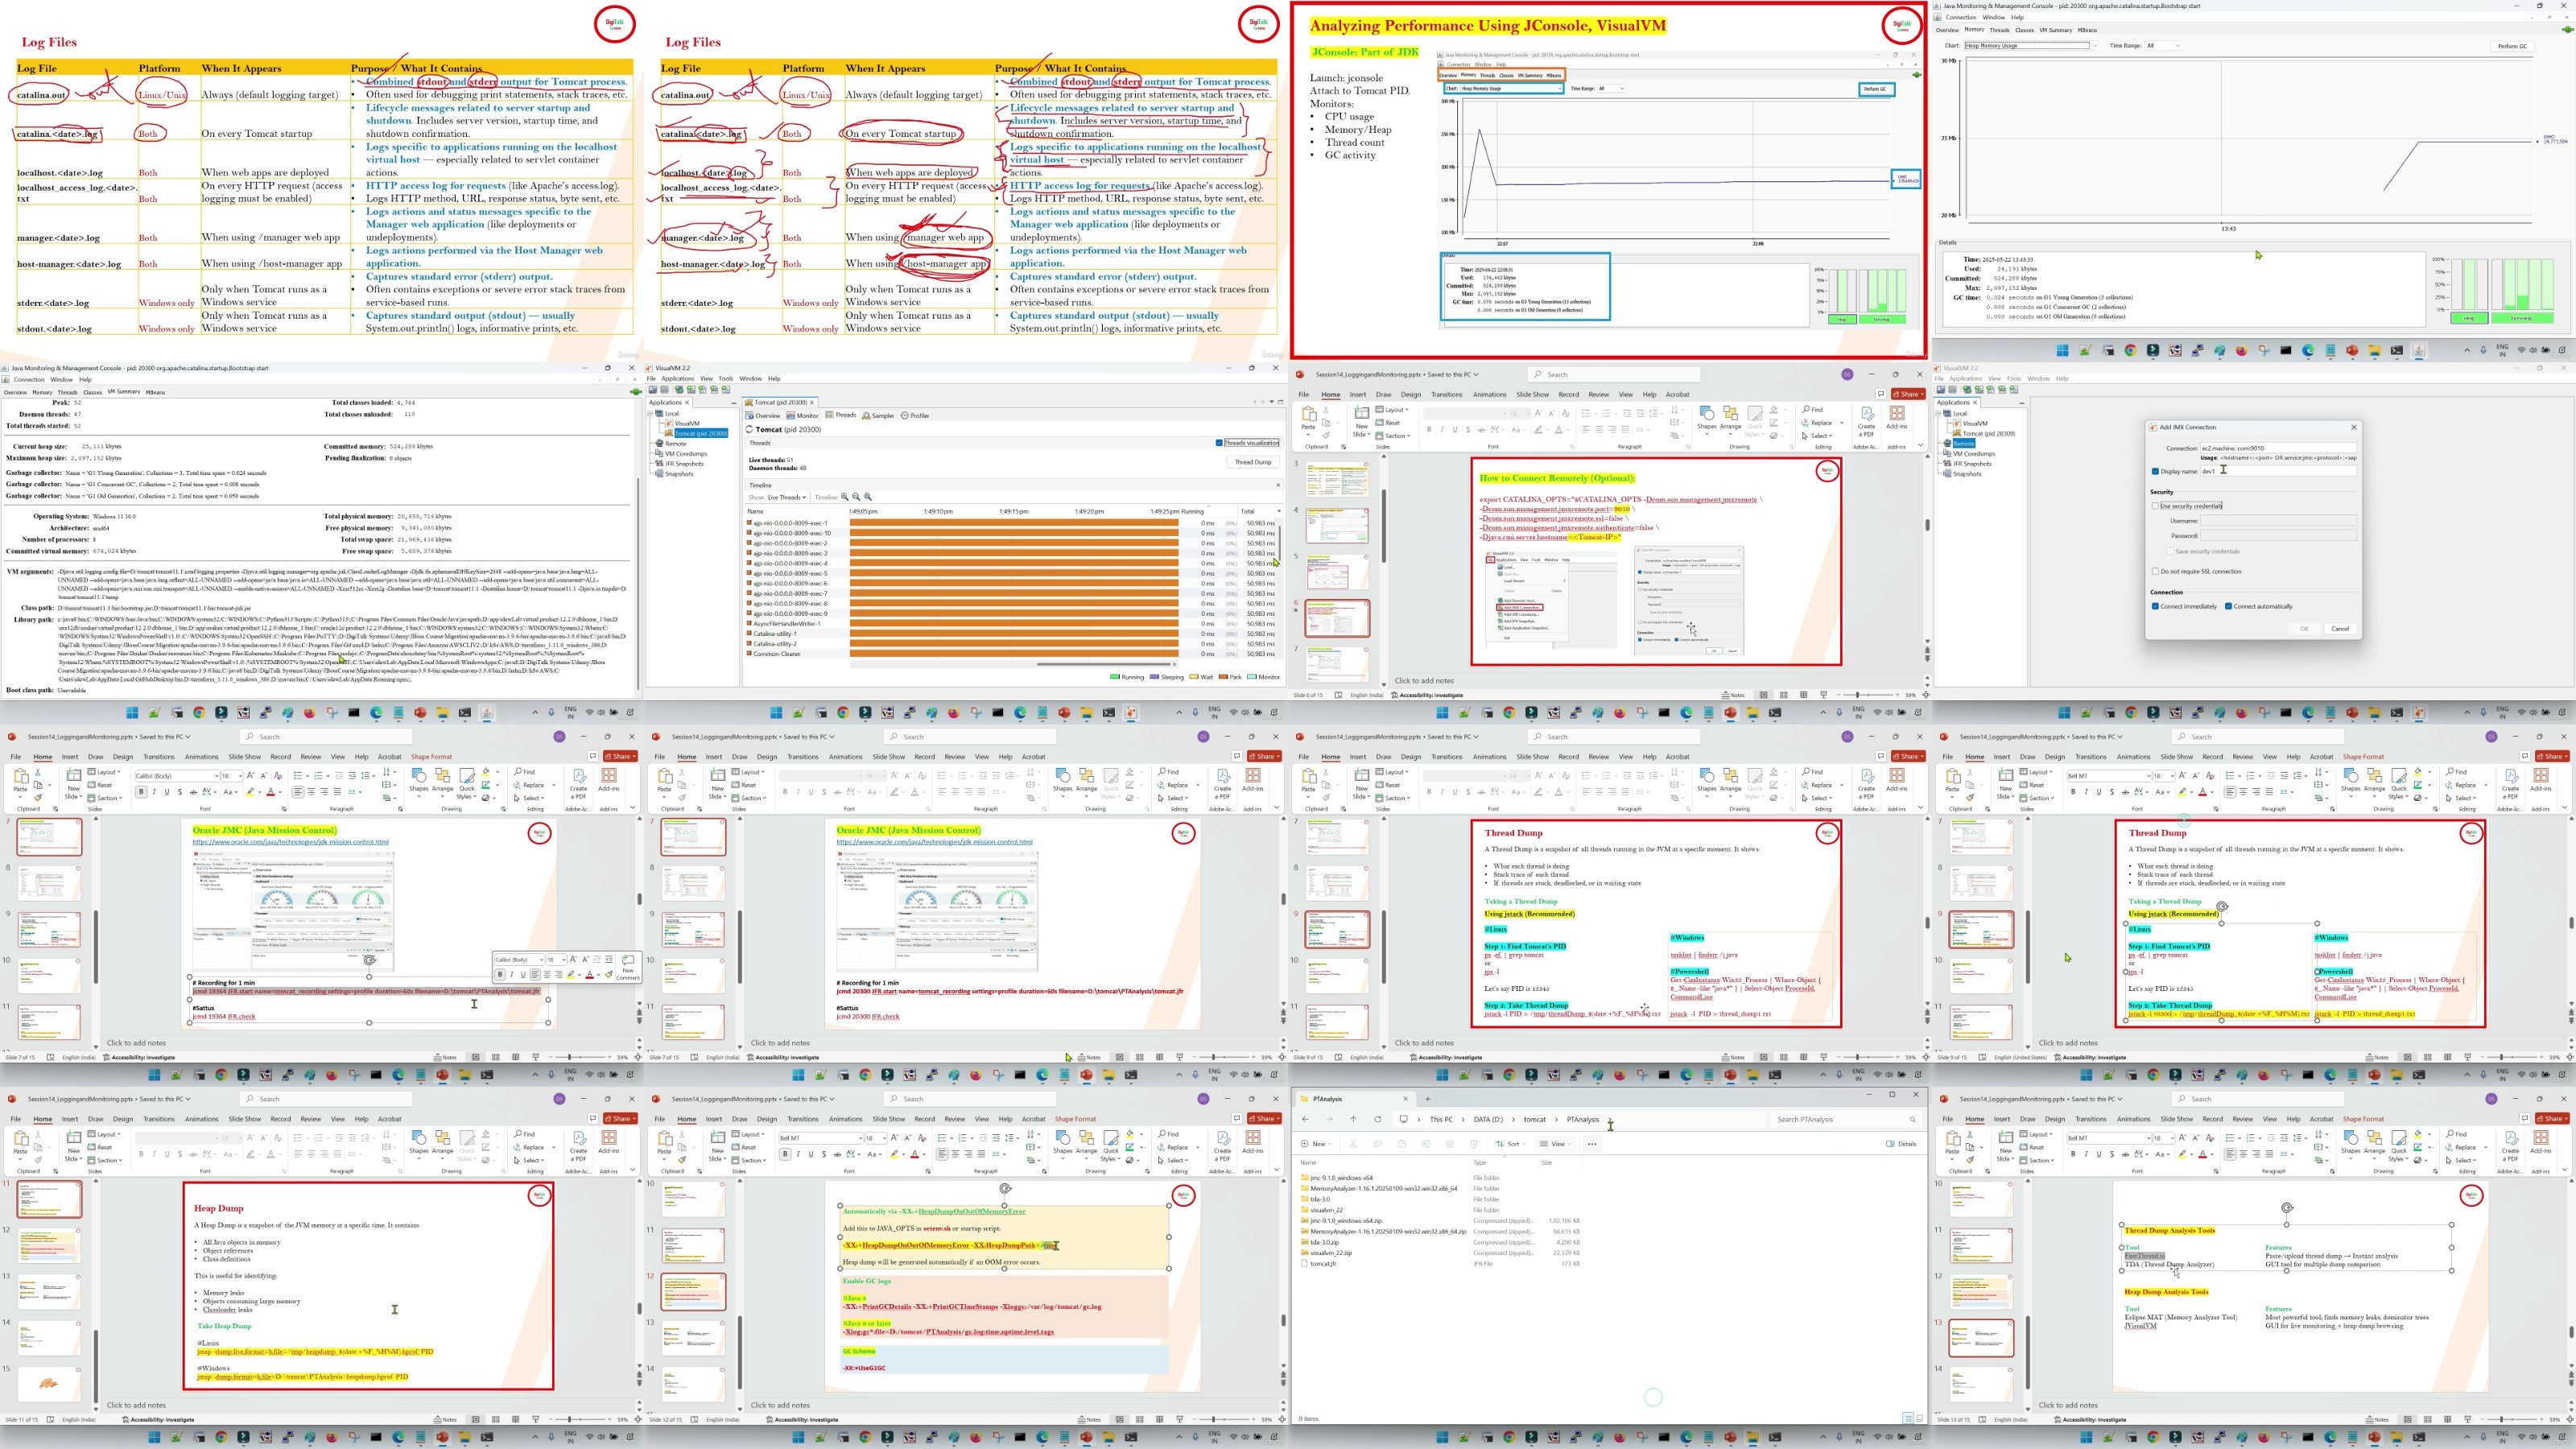Click Find in How to Connect Remotely PowerPoint window
2576x1449 pixels.
click(1813, 410)
